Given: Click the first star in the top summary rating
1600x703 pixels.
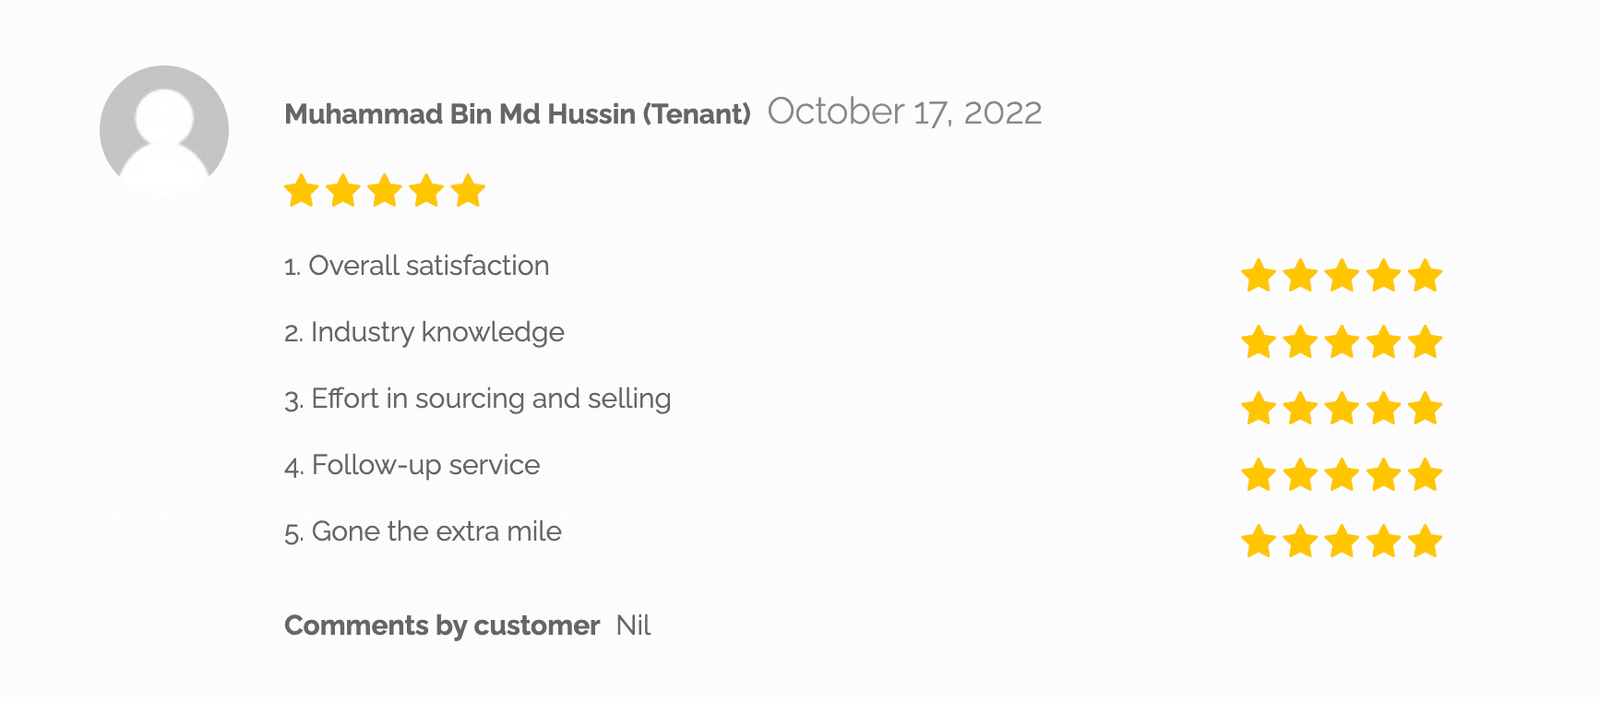Looking at the screenshot, I should click(x=301, y=190).
